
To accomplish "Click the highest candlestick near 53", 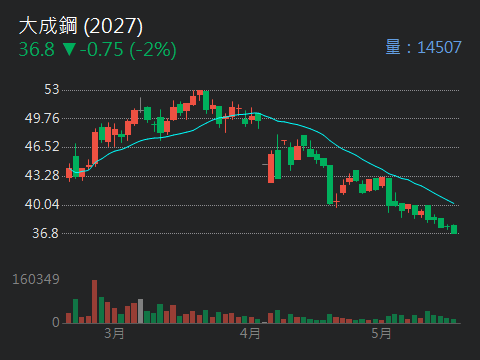I will pyautogui.click(x=200, y=95).
